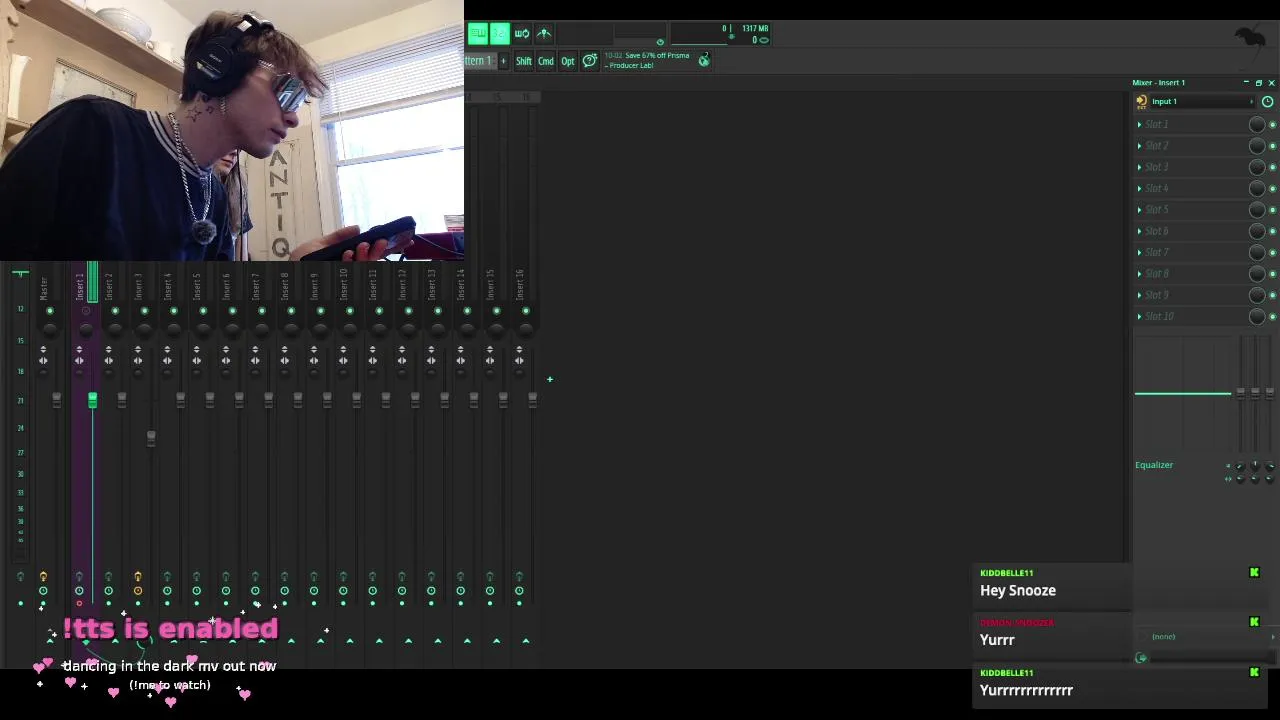Mute the Master track via its green LED
1280x720 pixels.
[50, 311]
